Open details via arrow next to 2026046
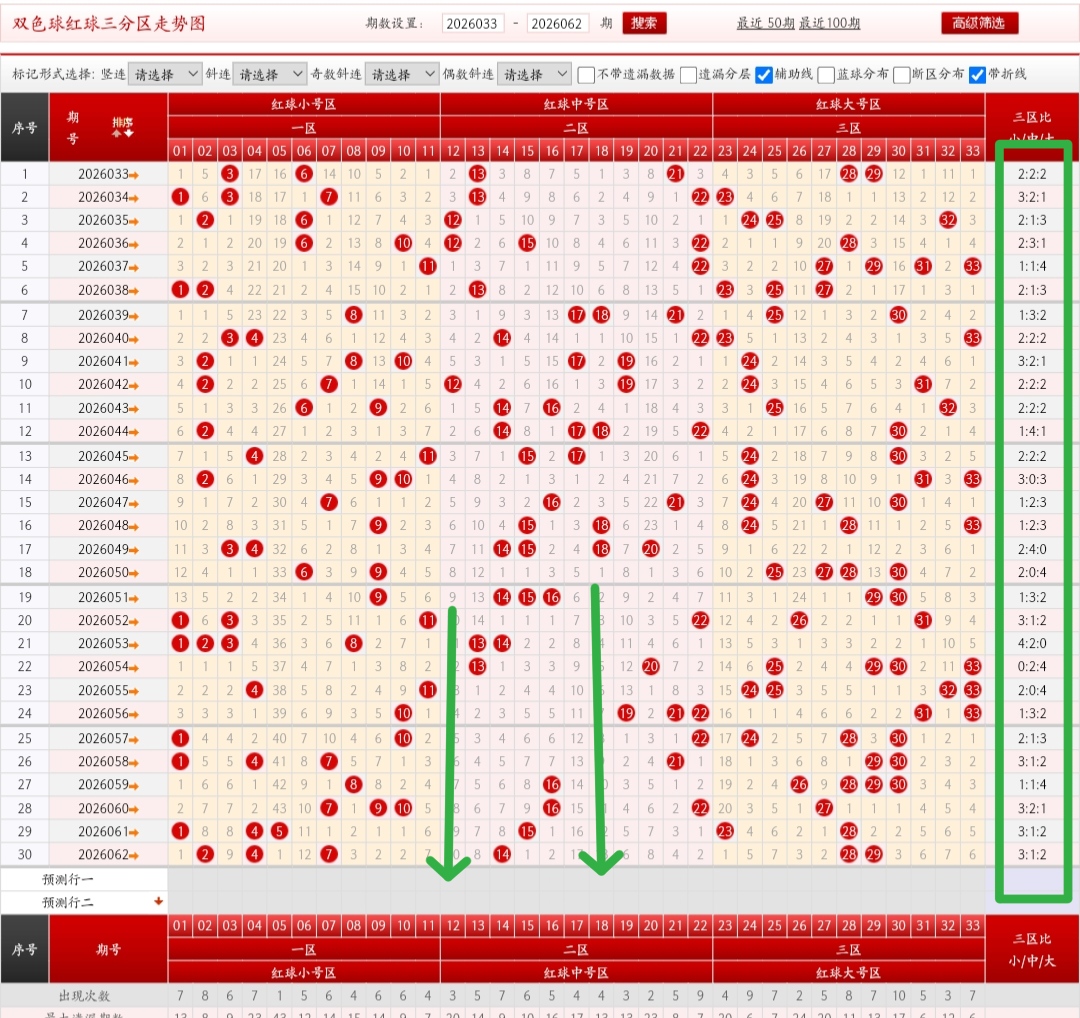The image size is (1080, 1018). [x=134, y=480]
